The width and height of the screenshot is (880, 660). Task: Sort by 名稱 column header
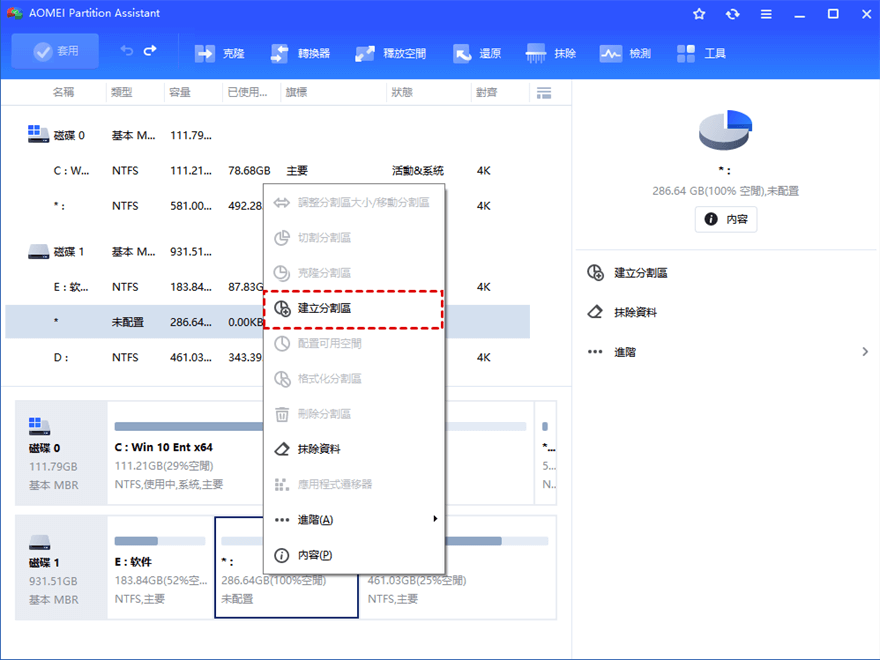[x=63, y=92]
